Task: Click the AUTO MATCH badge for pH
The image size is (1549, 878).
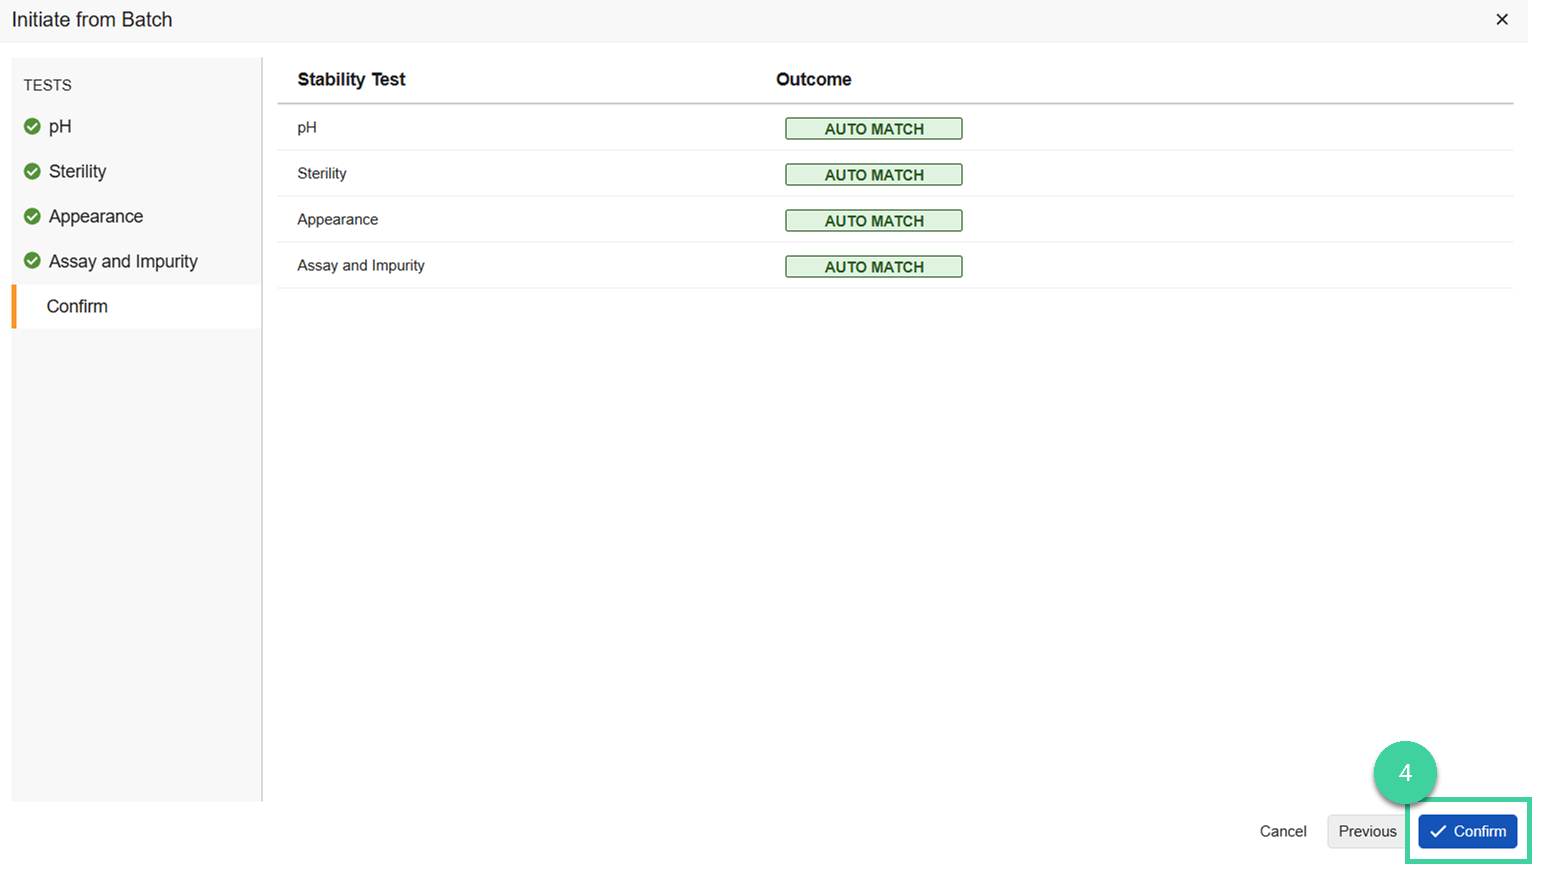Action: [872, 128]
